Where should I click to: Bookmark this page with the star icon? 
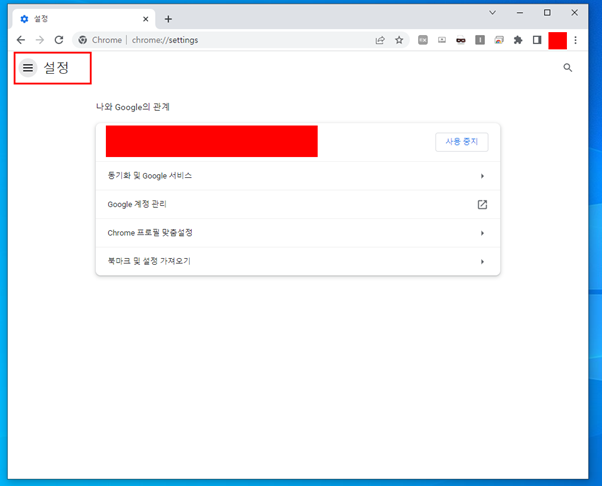[399, 40]
